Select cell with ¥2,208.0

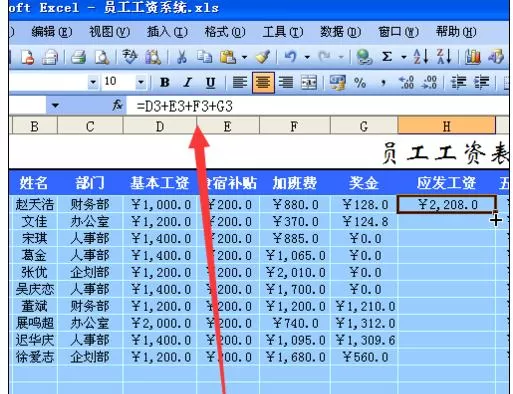coord(447,204)
